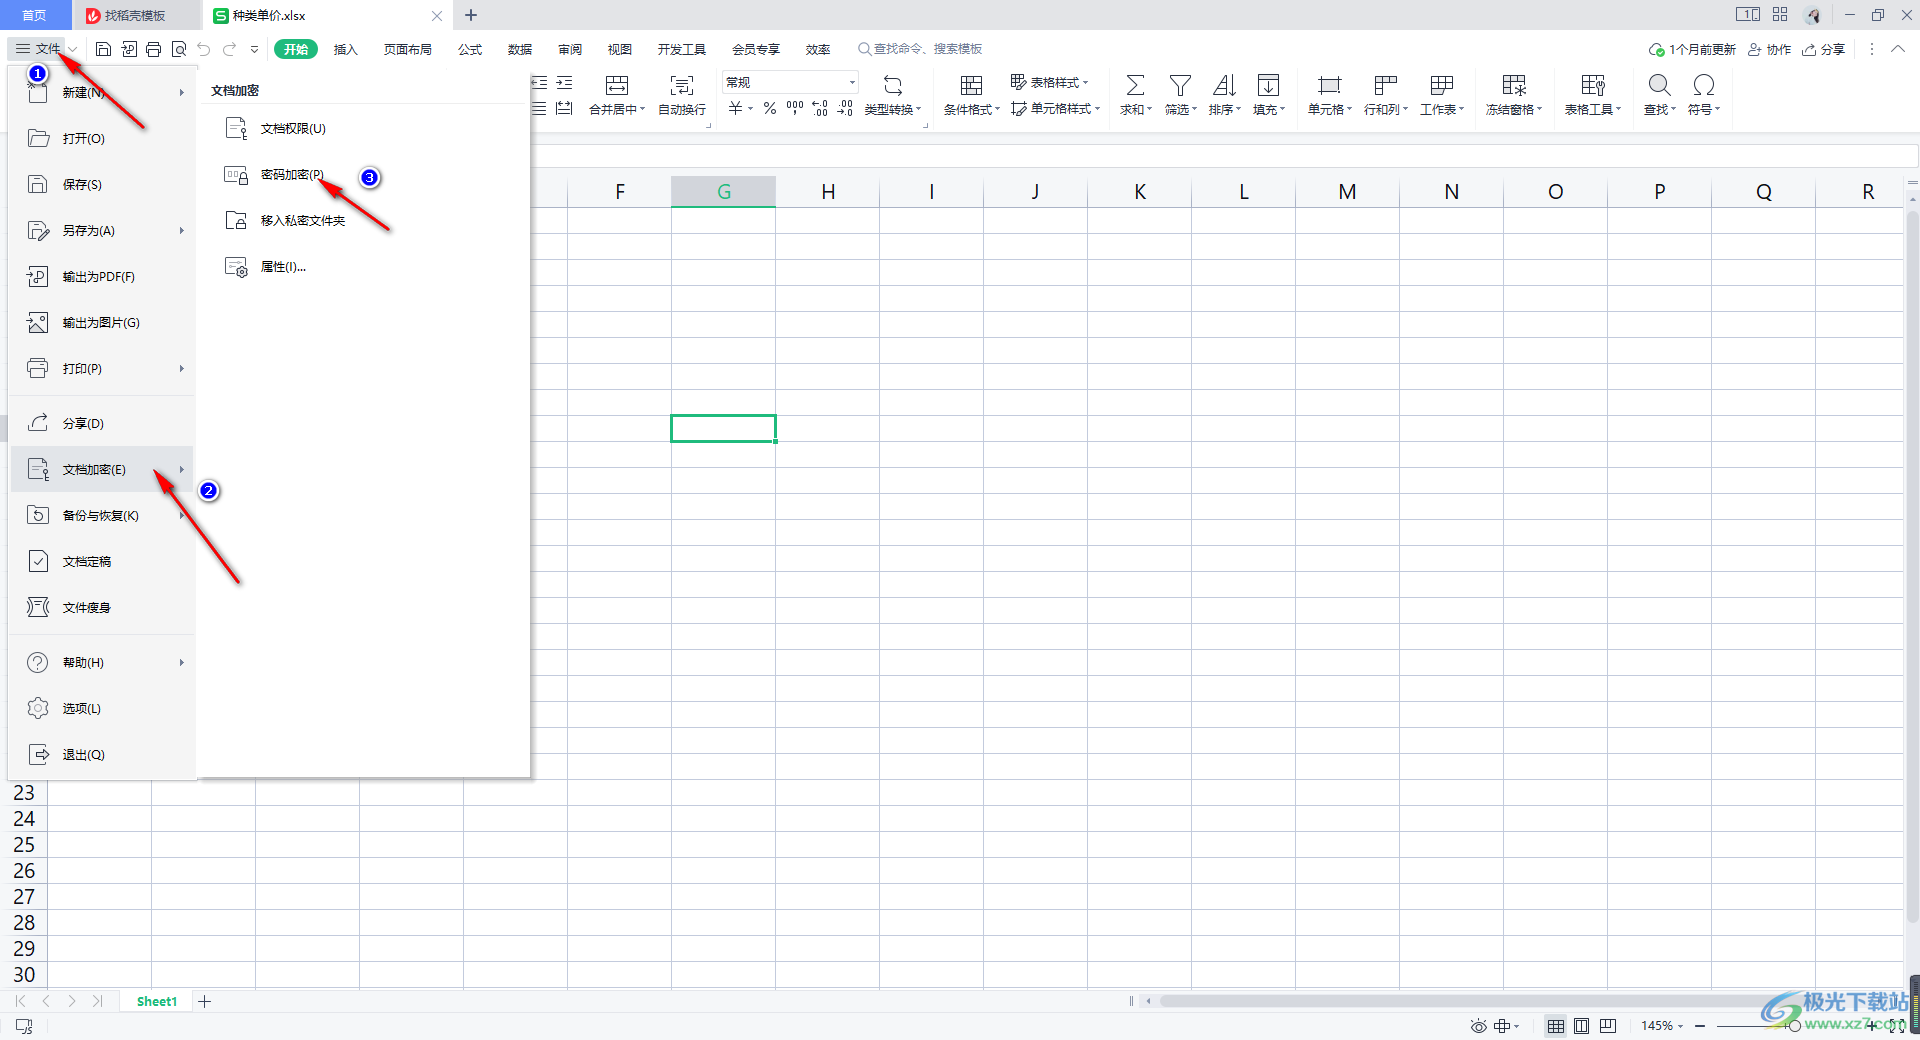Click the eye protection mode icon in status bar
This screenshot has width=1920, height=1040.
coord(1478,1026)
